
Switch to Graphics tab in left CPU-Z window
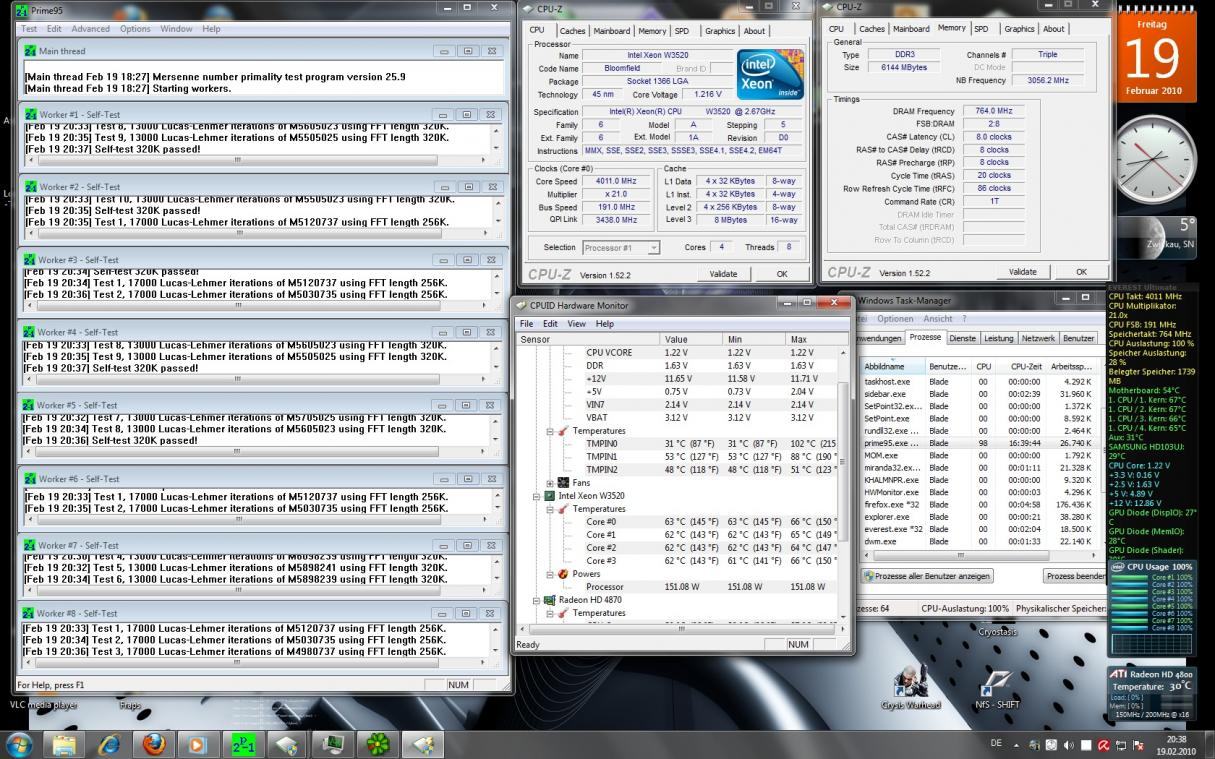click(x=720, y=31)
